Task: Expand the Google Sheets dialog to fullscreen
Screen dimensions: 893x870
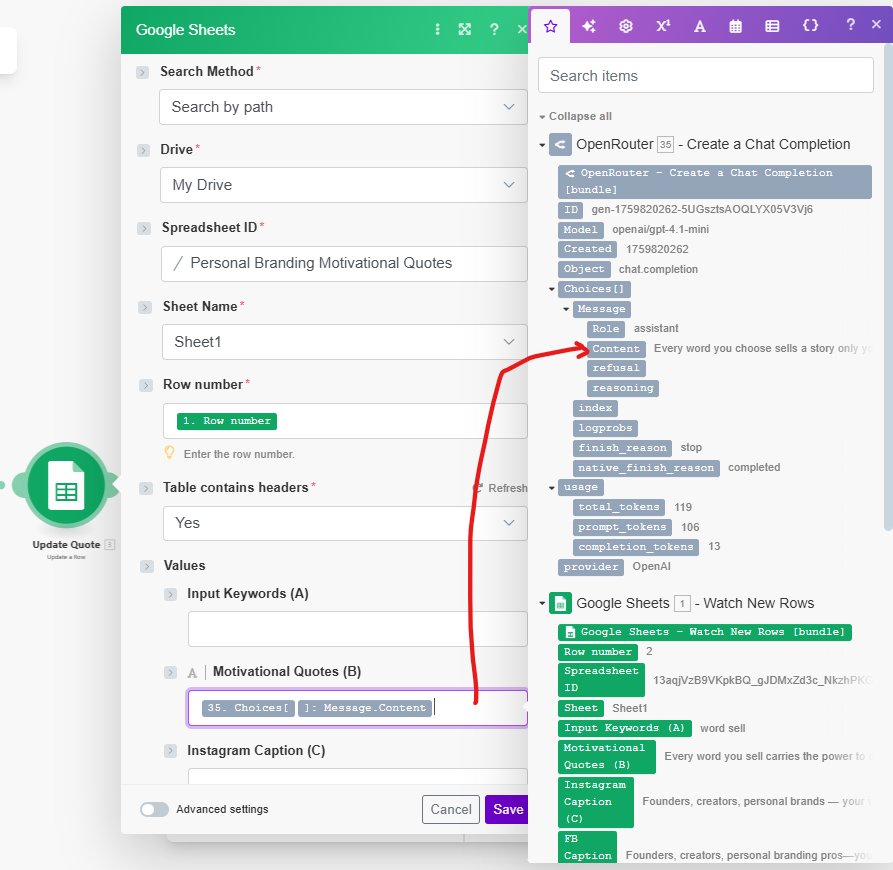Action: 465,30
